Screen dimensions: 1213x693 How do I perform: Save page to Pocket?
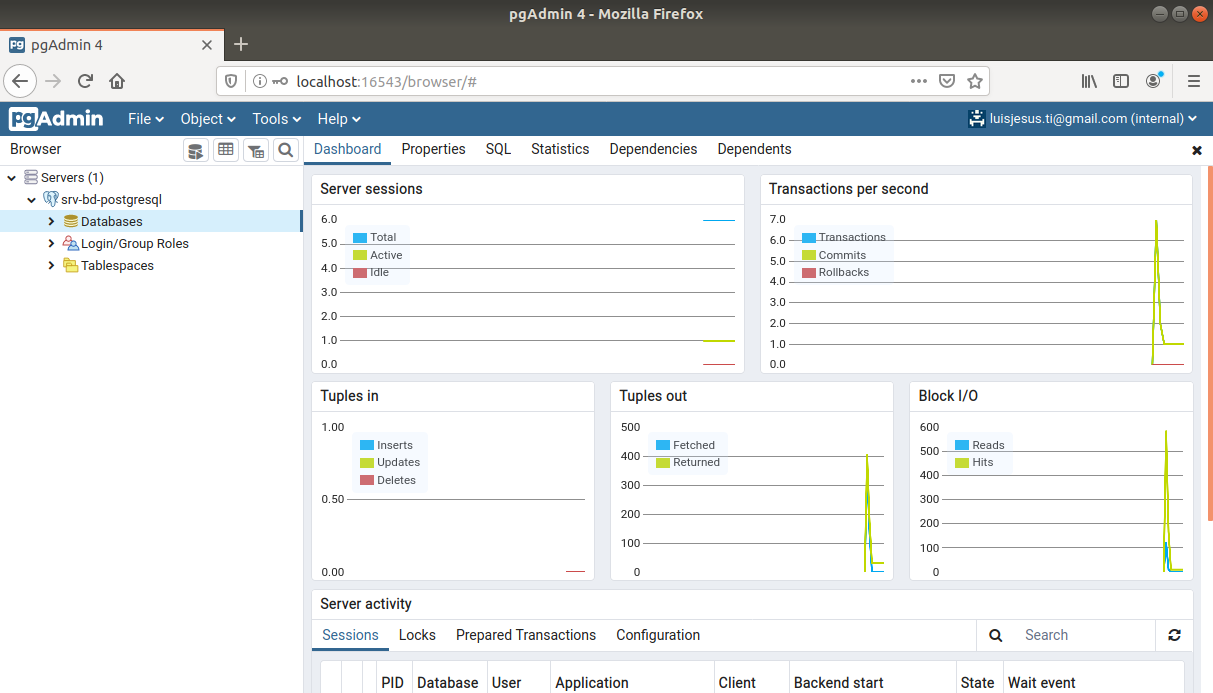tap(947, 81)
